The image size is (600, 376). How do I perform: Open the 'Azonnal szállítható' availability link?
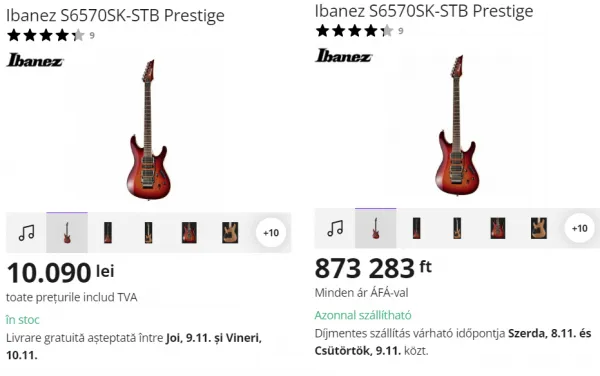(363, 315)
